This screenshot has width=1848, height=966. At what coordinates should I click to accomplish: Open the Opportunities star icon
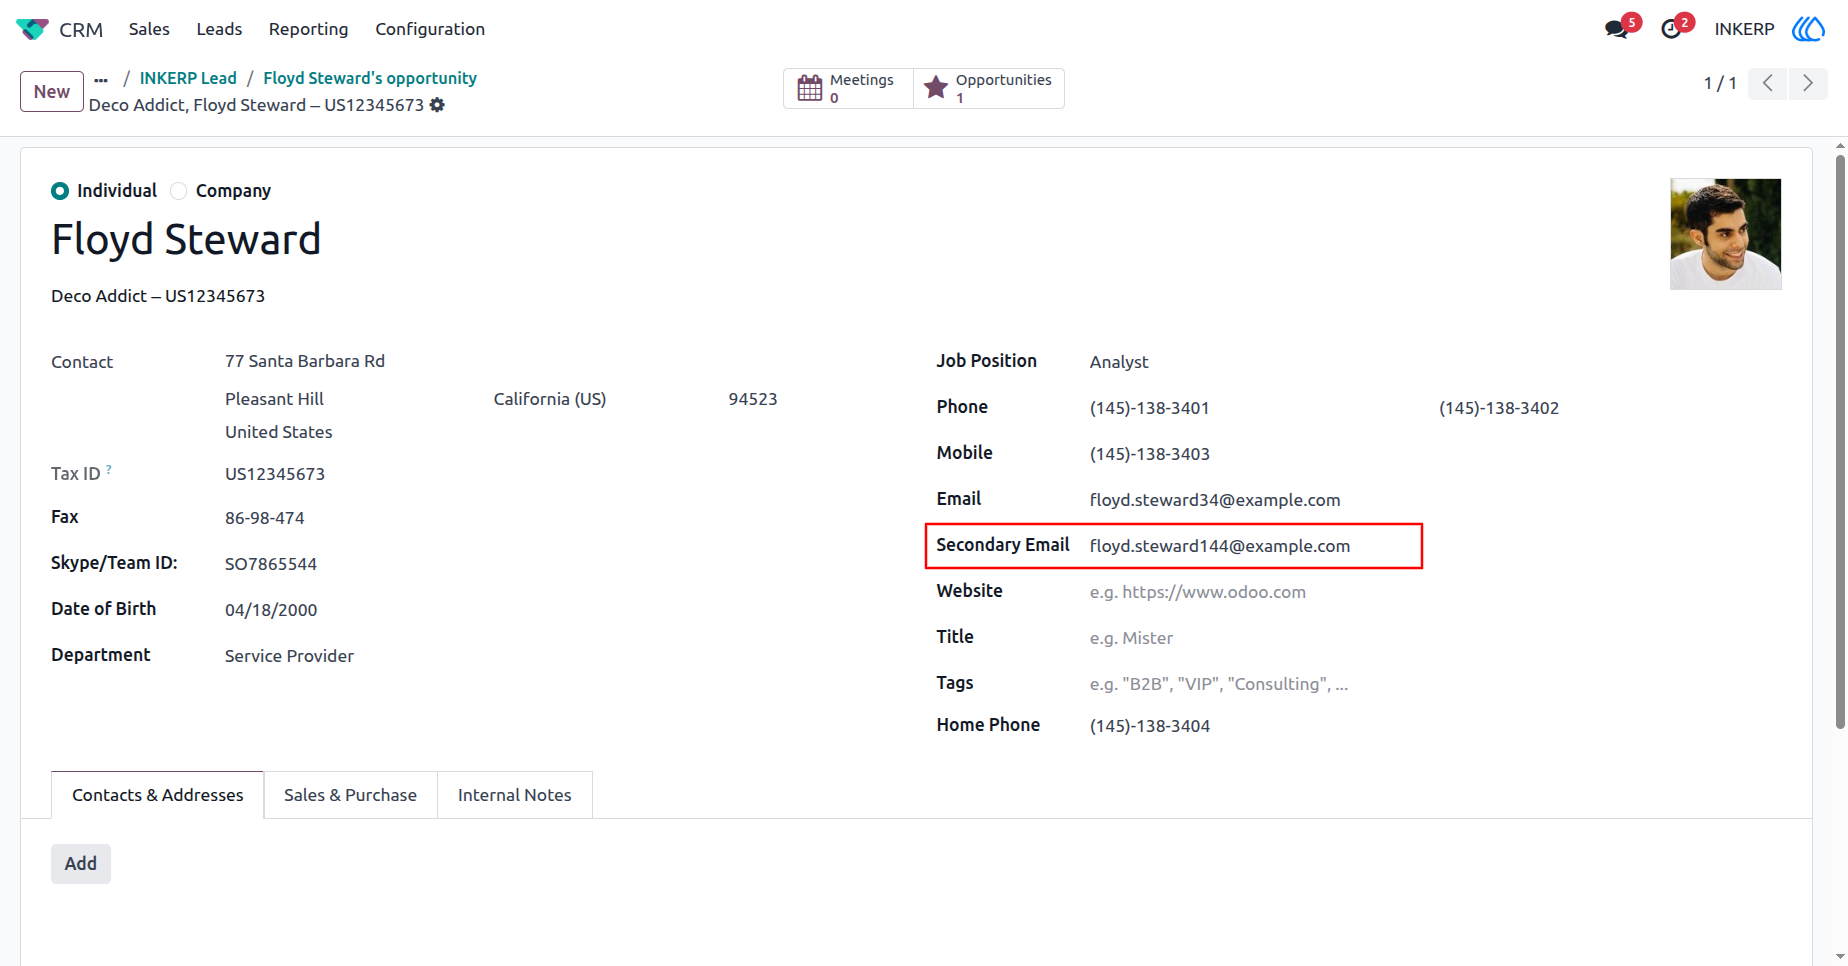(x=936, y=88)
